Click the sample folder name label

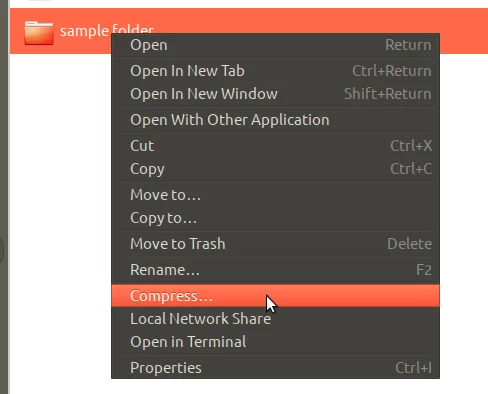(107, 31)
